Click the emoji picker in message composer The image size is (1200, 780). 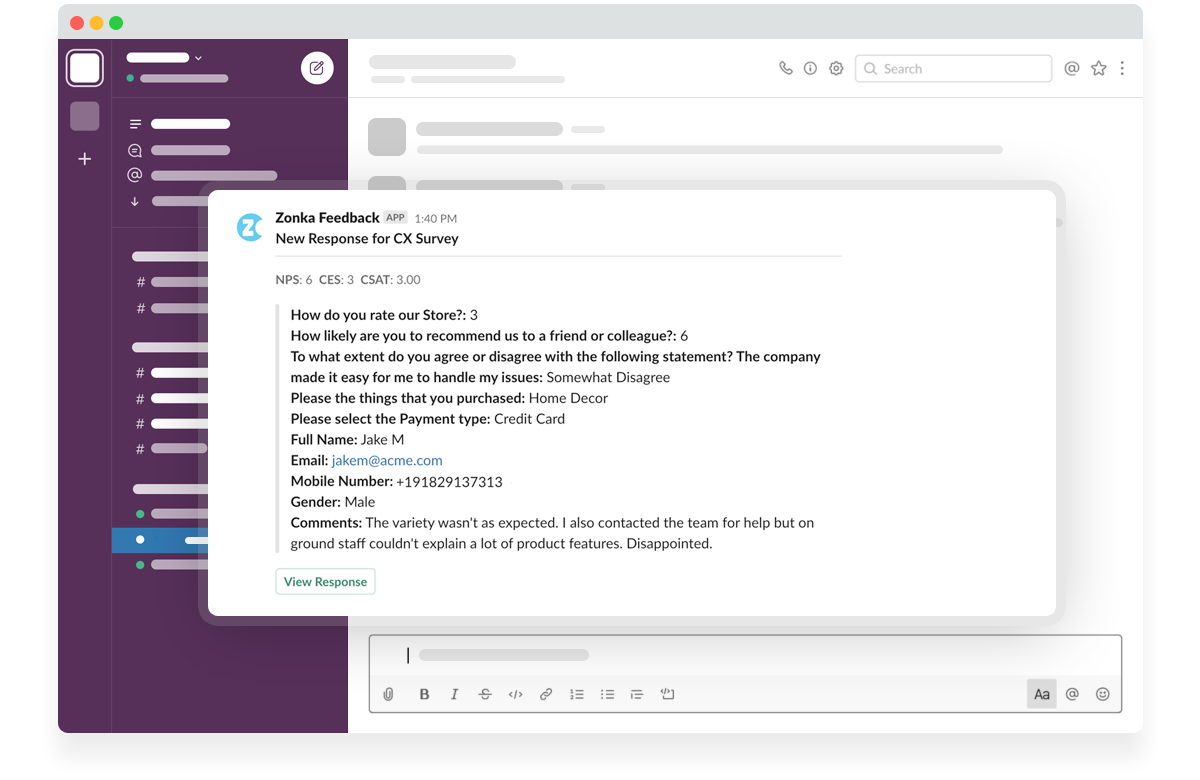(x=1101, y=693)
